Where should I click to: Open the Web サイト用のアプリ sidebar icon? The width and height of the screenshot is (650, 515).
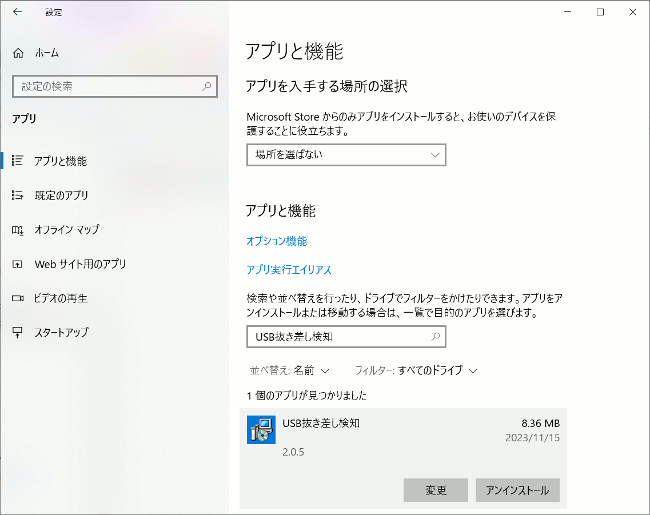click(17, 264)
